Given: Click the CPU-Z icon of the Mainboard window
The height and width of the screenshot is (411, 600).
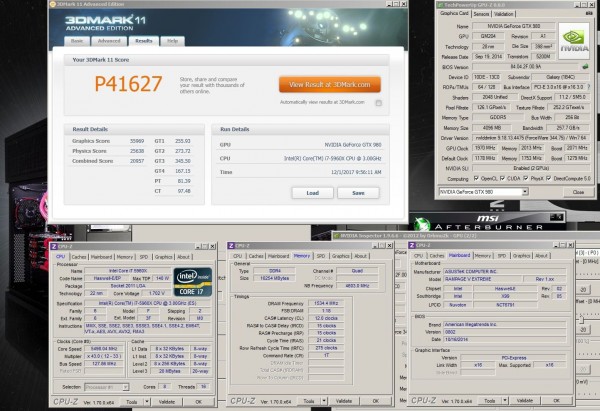Looking at the screenshot, I should pos(414,246).
